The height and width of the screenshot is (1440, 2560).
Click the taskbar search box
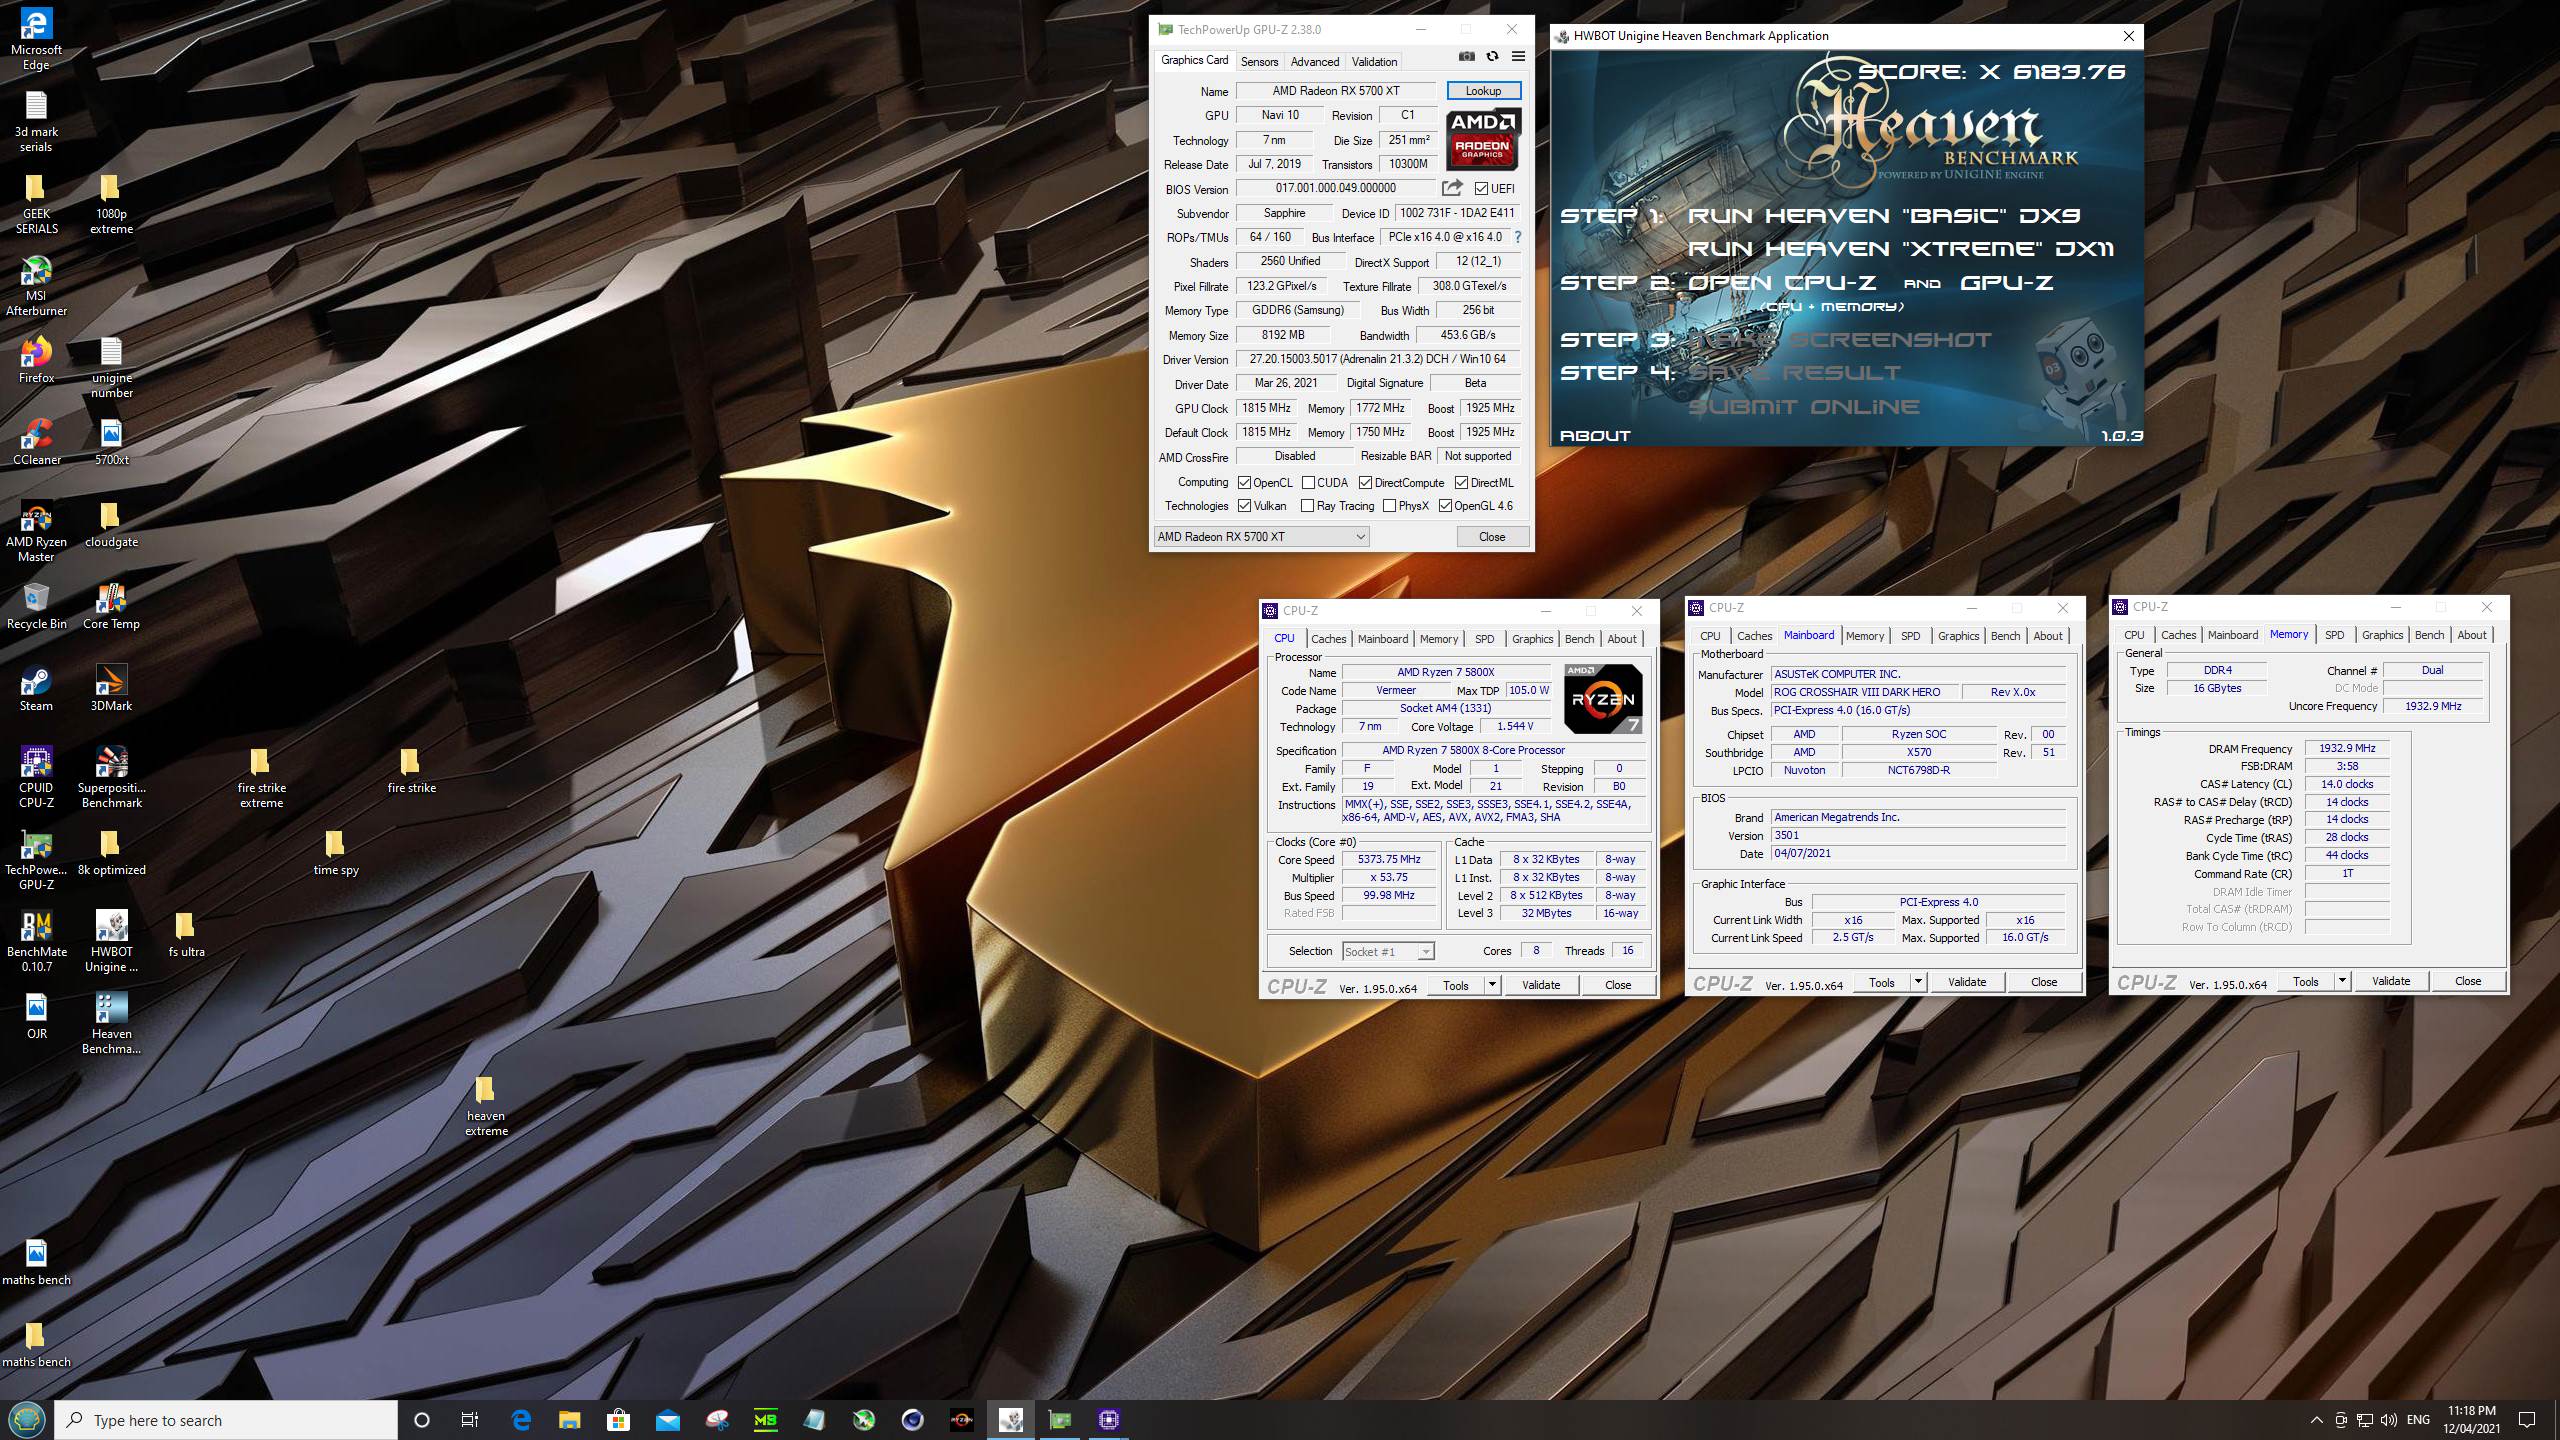[x=226, y=1420]
